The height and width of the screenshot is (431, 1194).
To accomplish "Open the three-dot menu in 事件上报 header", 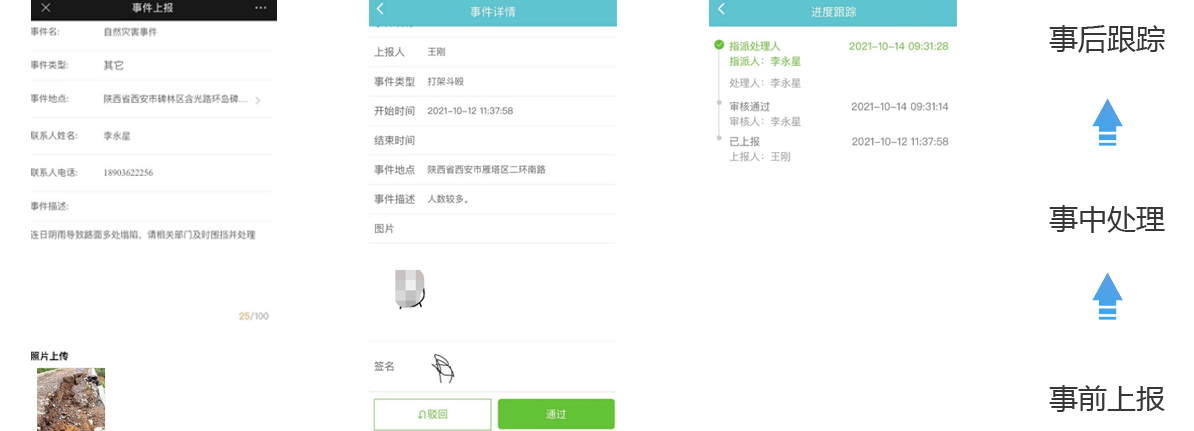I will click(260, 8).
